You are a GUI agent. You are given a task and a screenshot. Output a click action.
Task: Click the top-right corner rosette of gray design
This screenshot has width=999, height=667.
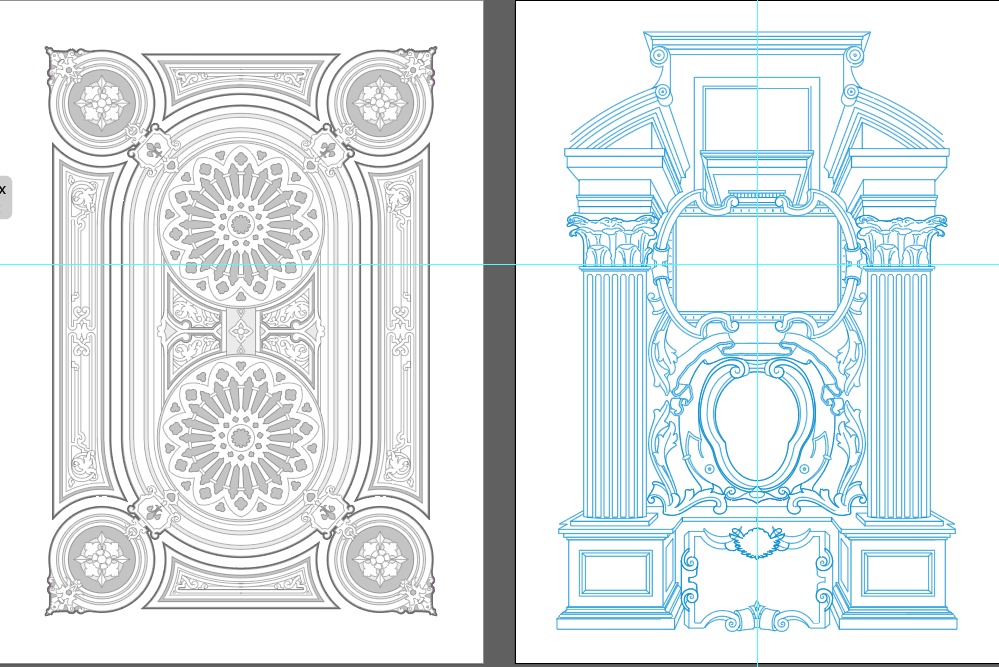tap(381, 102)
